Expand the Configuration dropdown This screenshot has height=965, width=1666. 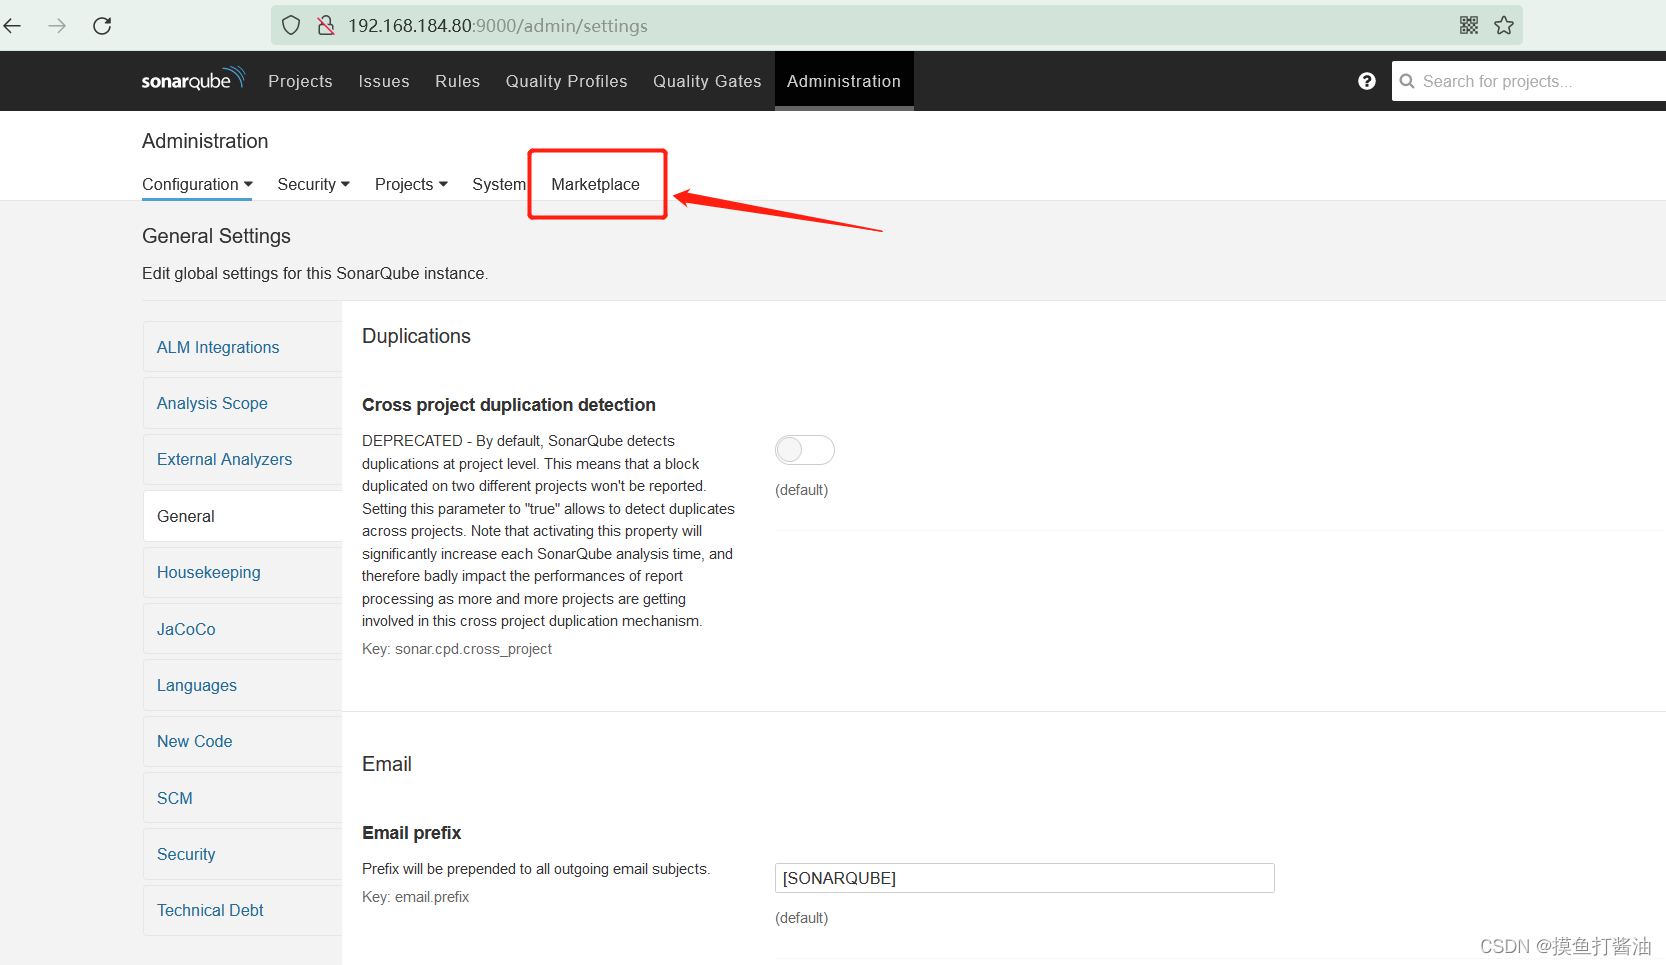197,184
